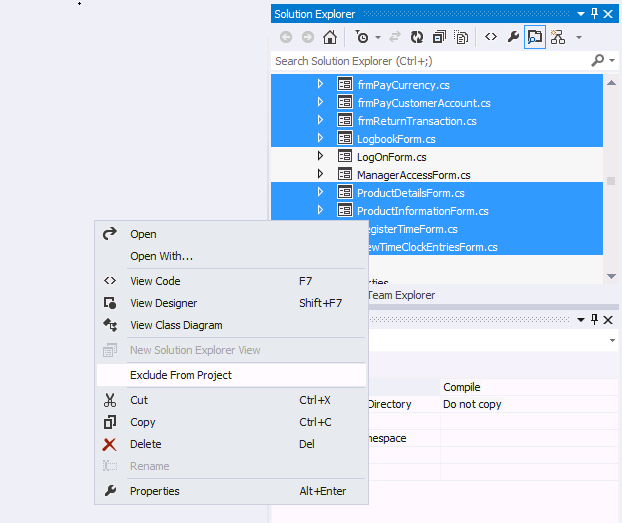622x523 pixels.
Task: Open Properties from context menu
Action: [x=231, y=491]
